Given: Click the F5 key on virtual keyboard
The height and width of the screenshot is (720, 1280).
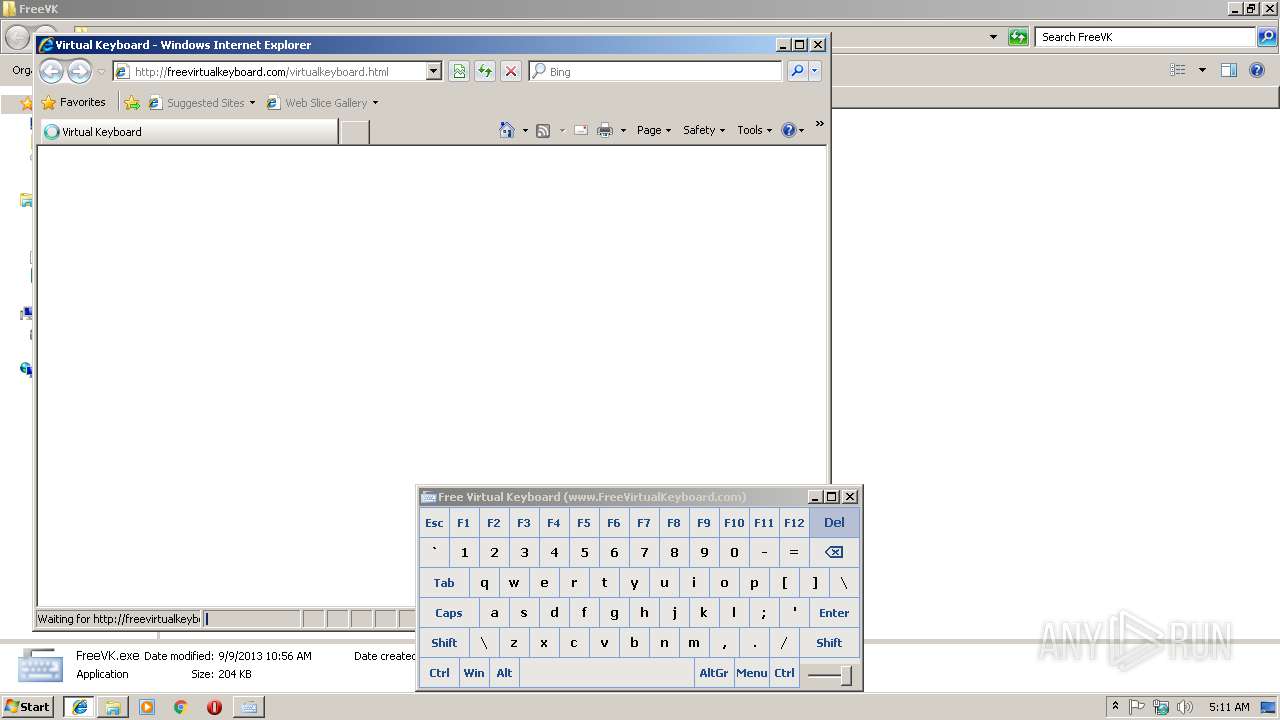Looking at the screenshot, I should pyautogui.click(x=584, y=522).
